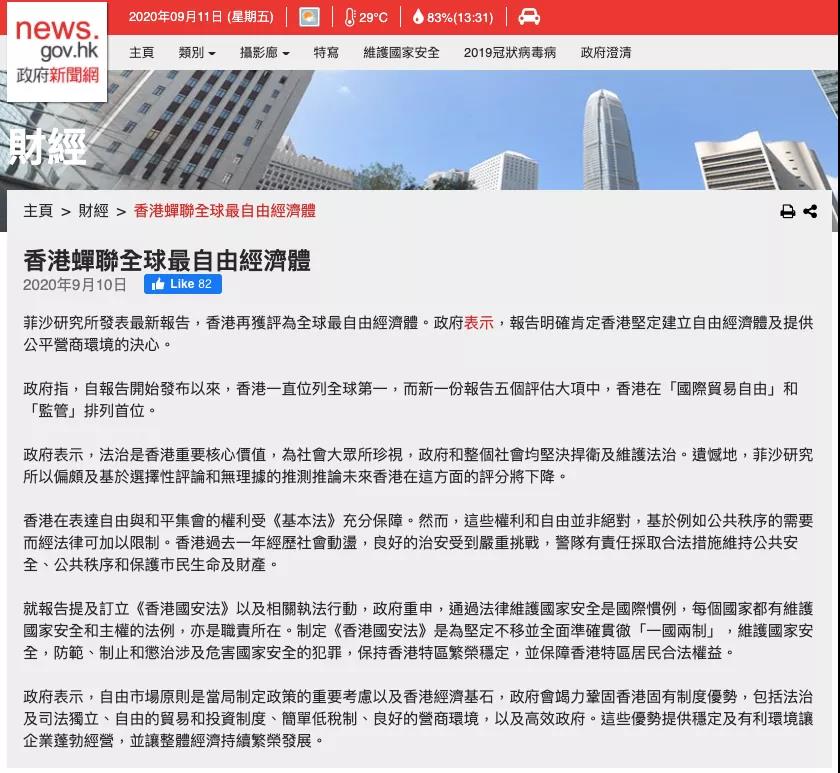Click the 主頁 breadcrumb link
This screenshot has width=840, height=773.
pos(38,211)
